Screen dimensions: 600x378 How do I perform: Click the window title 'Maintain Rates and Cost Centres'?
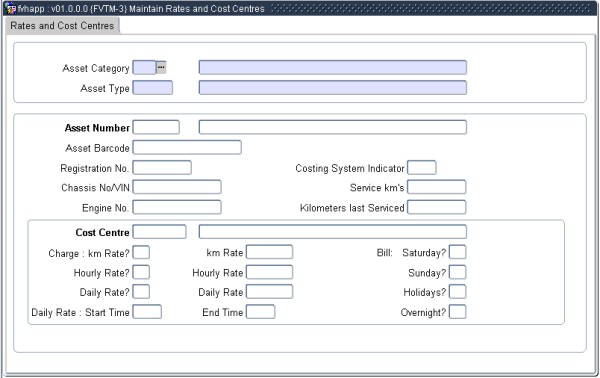tap(197, 8)
